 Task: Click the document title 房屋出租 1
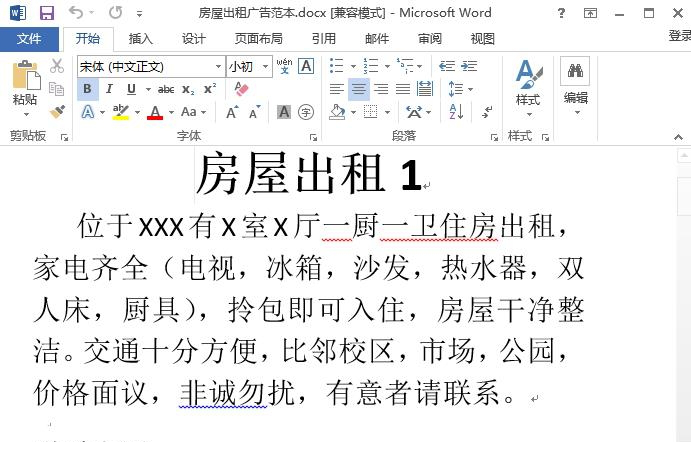308,174
